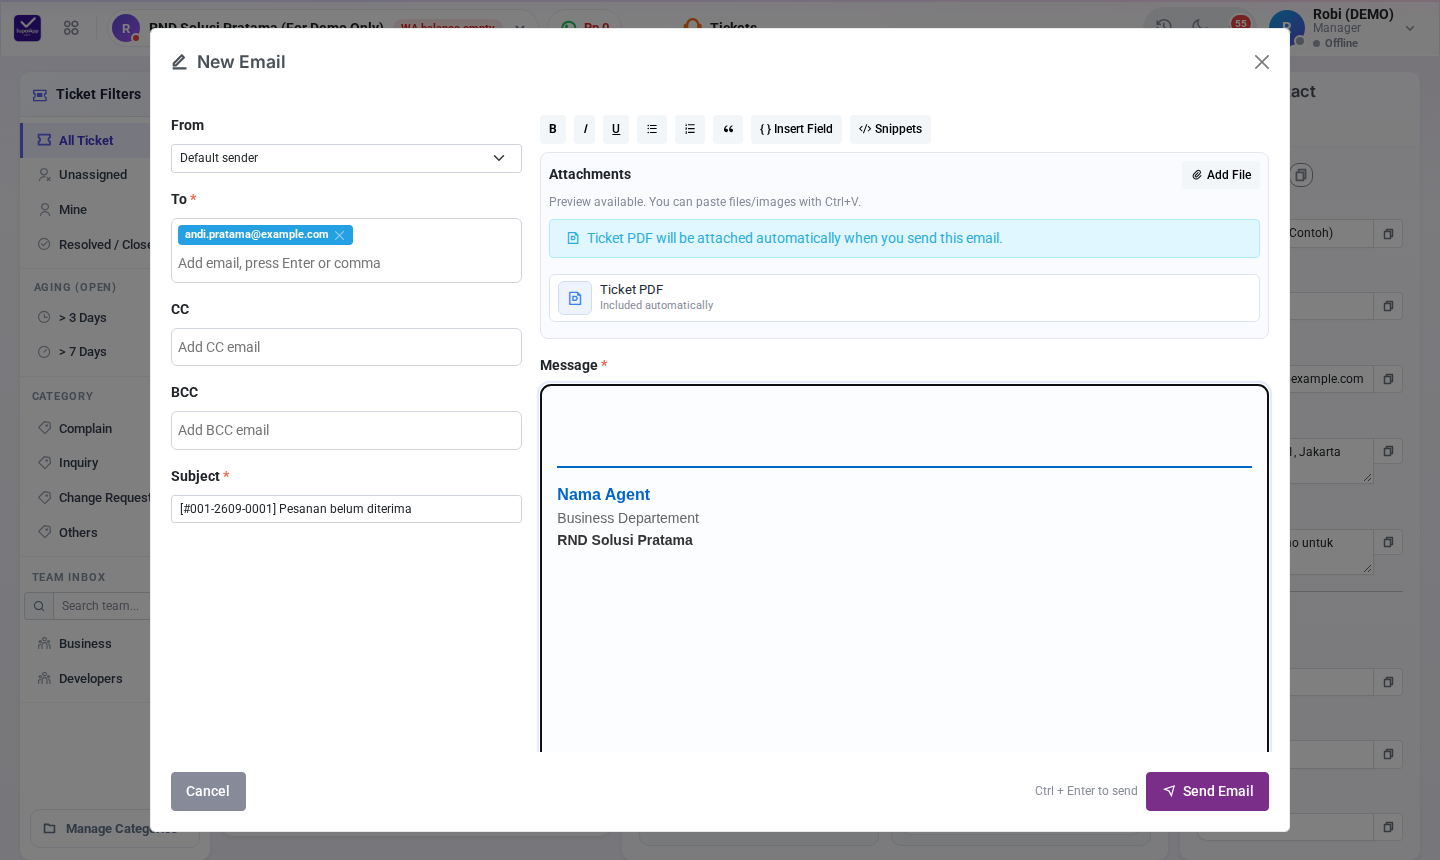Insert a bulleted list
The image size is (1440, 860).
click(652, 129)
